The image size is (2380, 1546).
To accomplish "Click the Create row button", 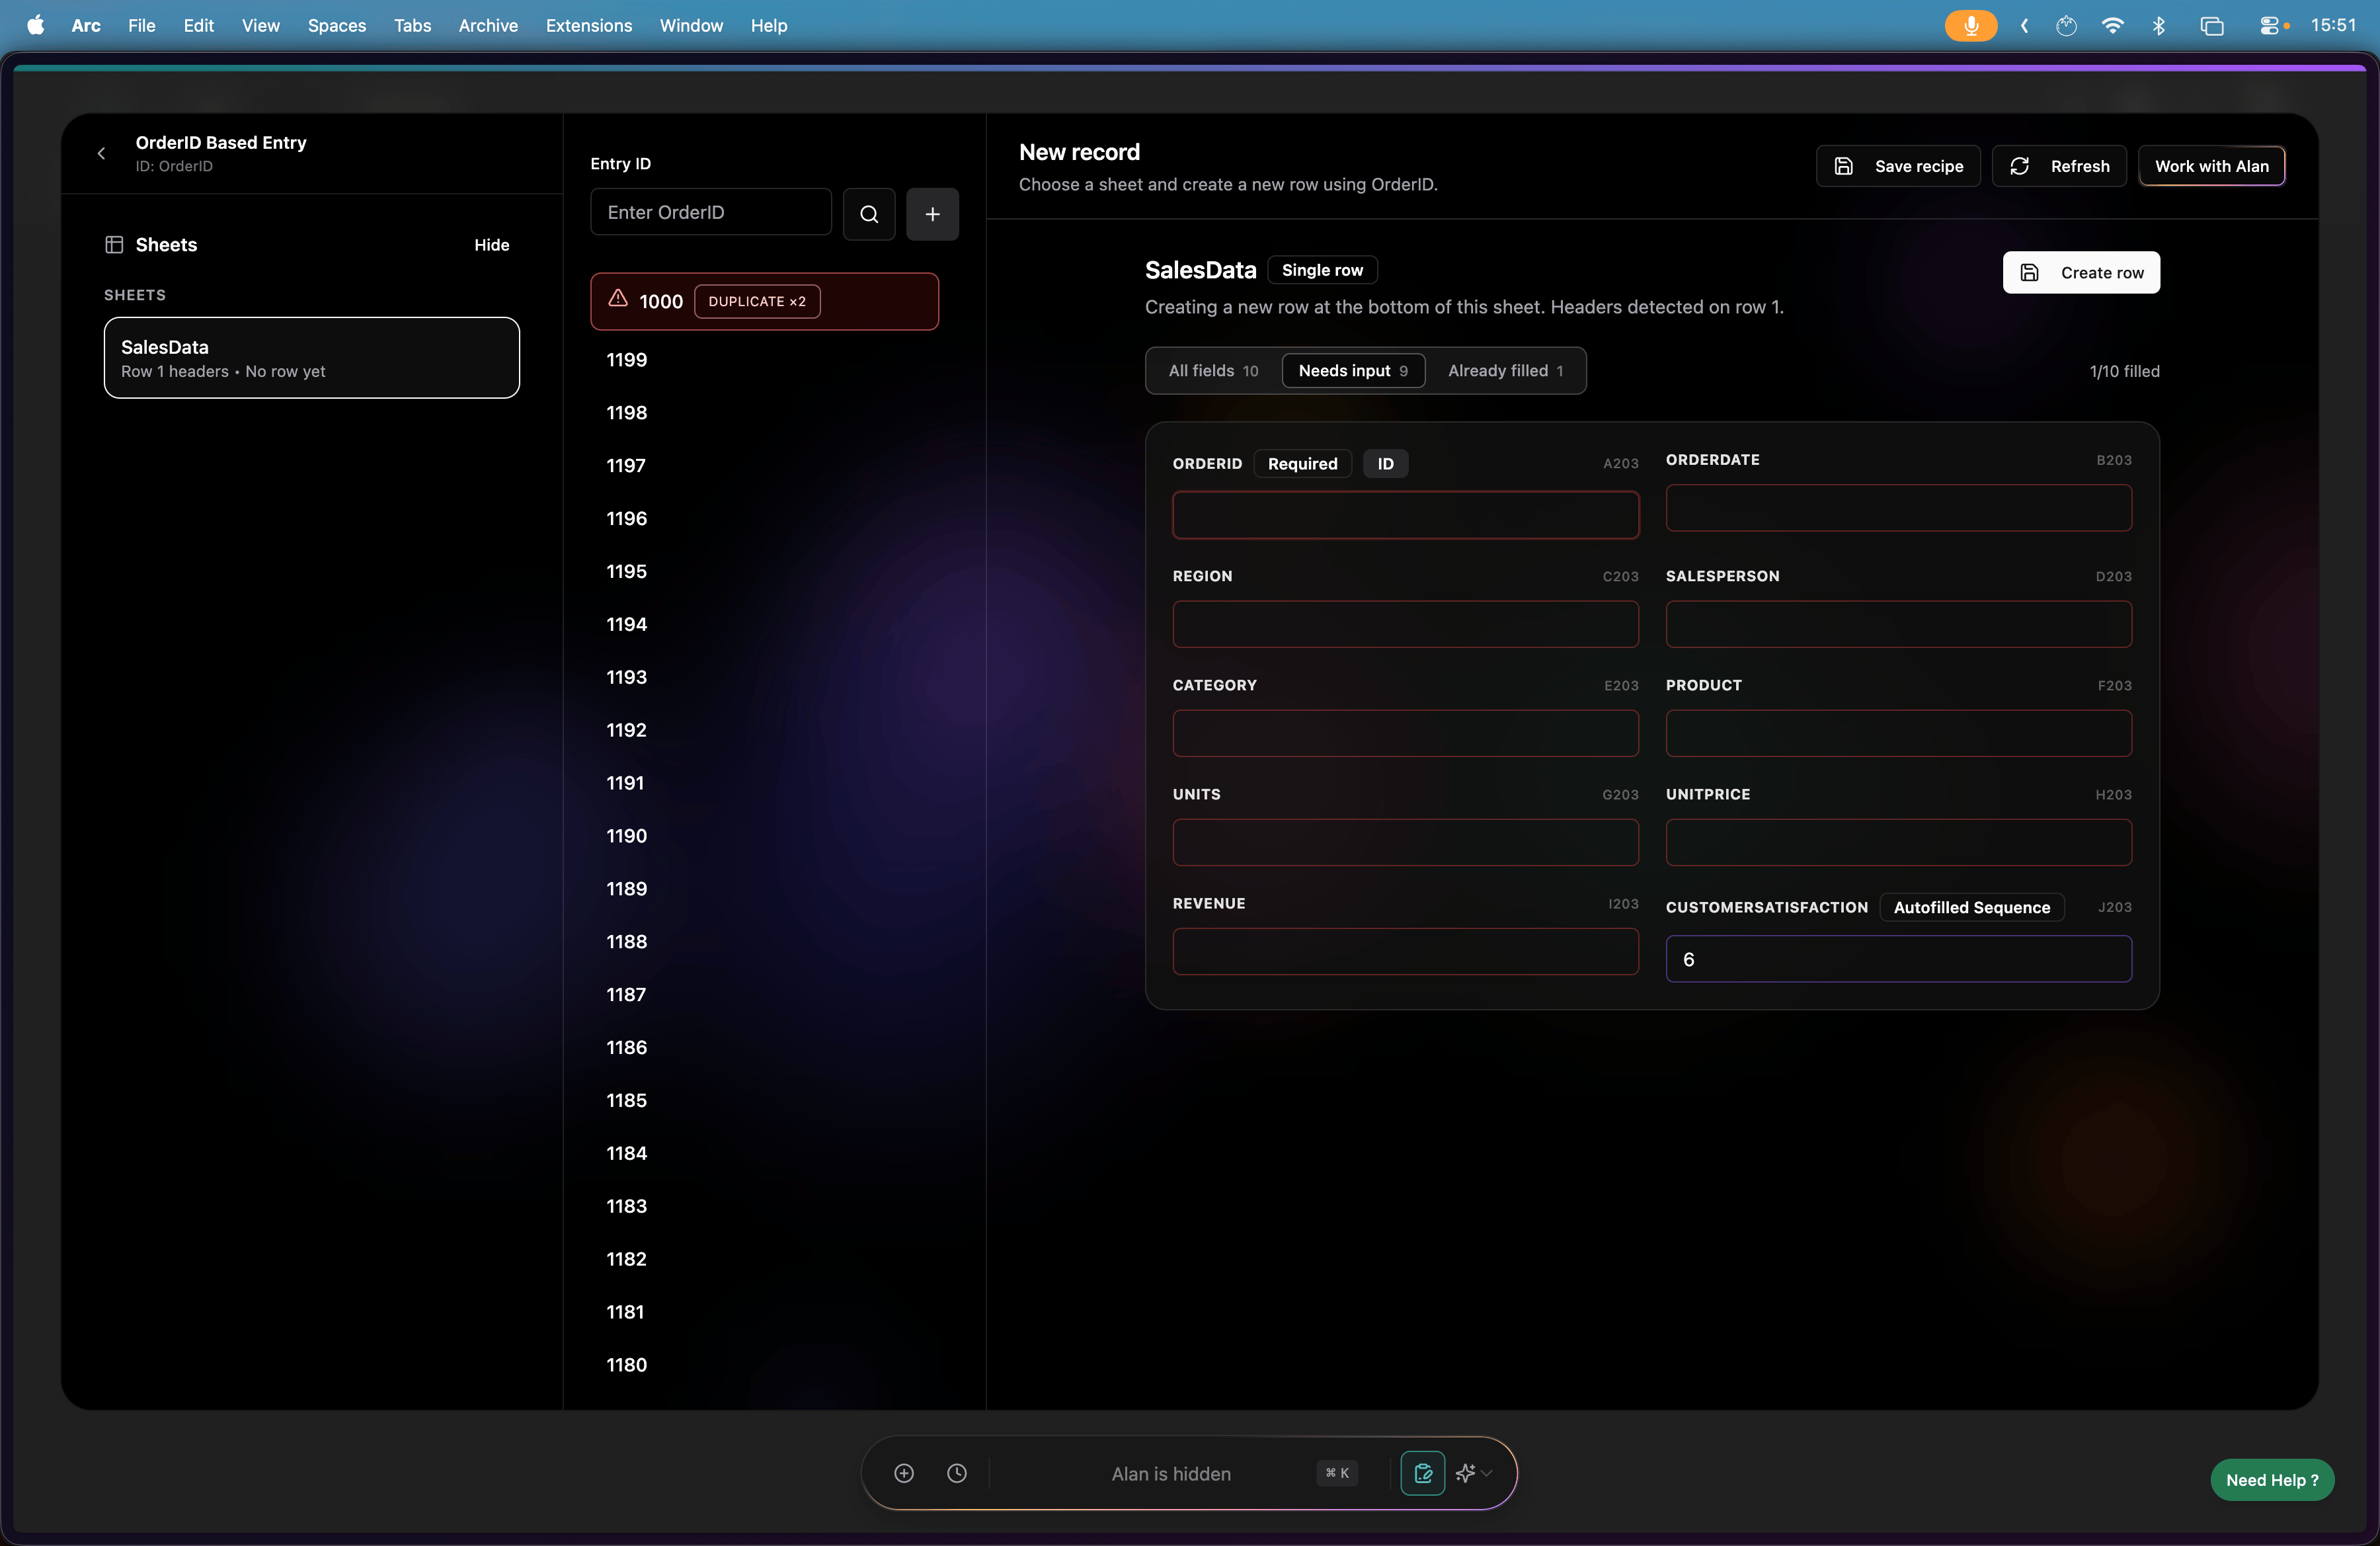I will [x=2081, y=272].
